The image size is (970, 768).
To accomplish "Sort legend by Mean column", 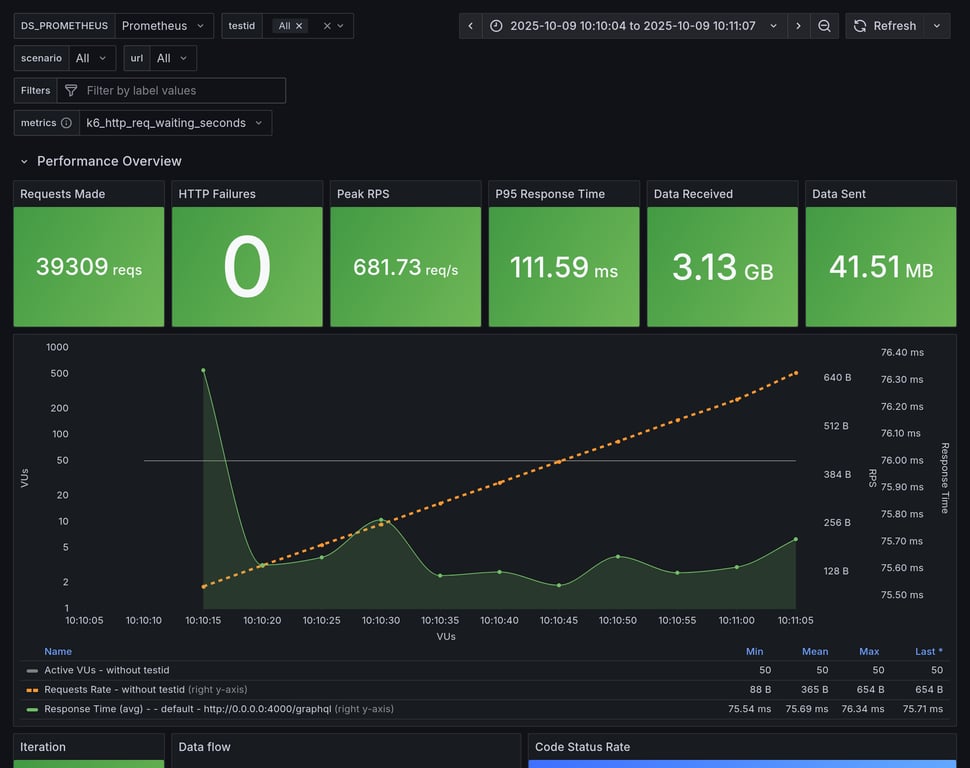I will pos(814,651).
